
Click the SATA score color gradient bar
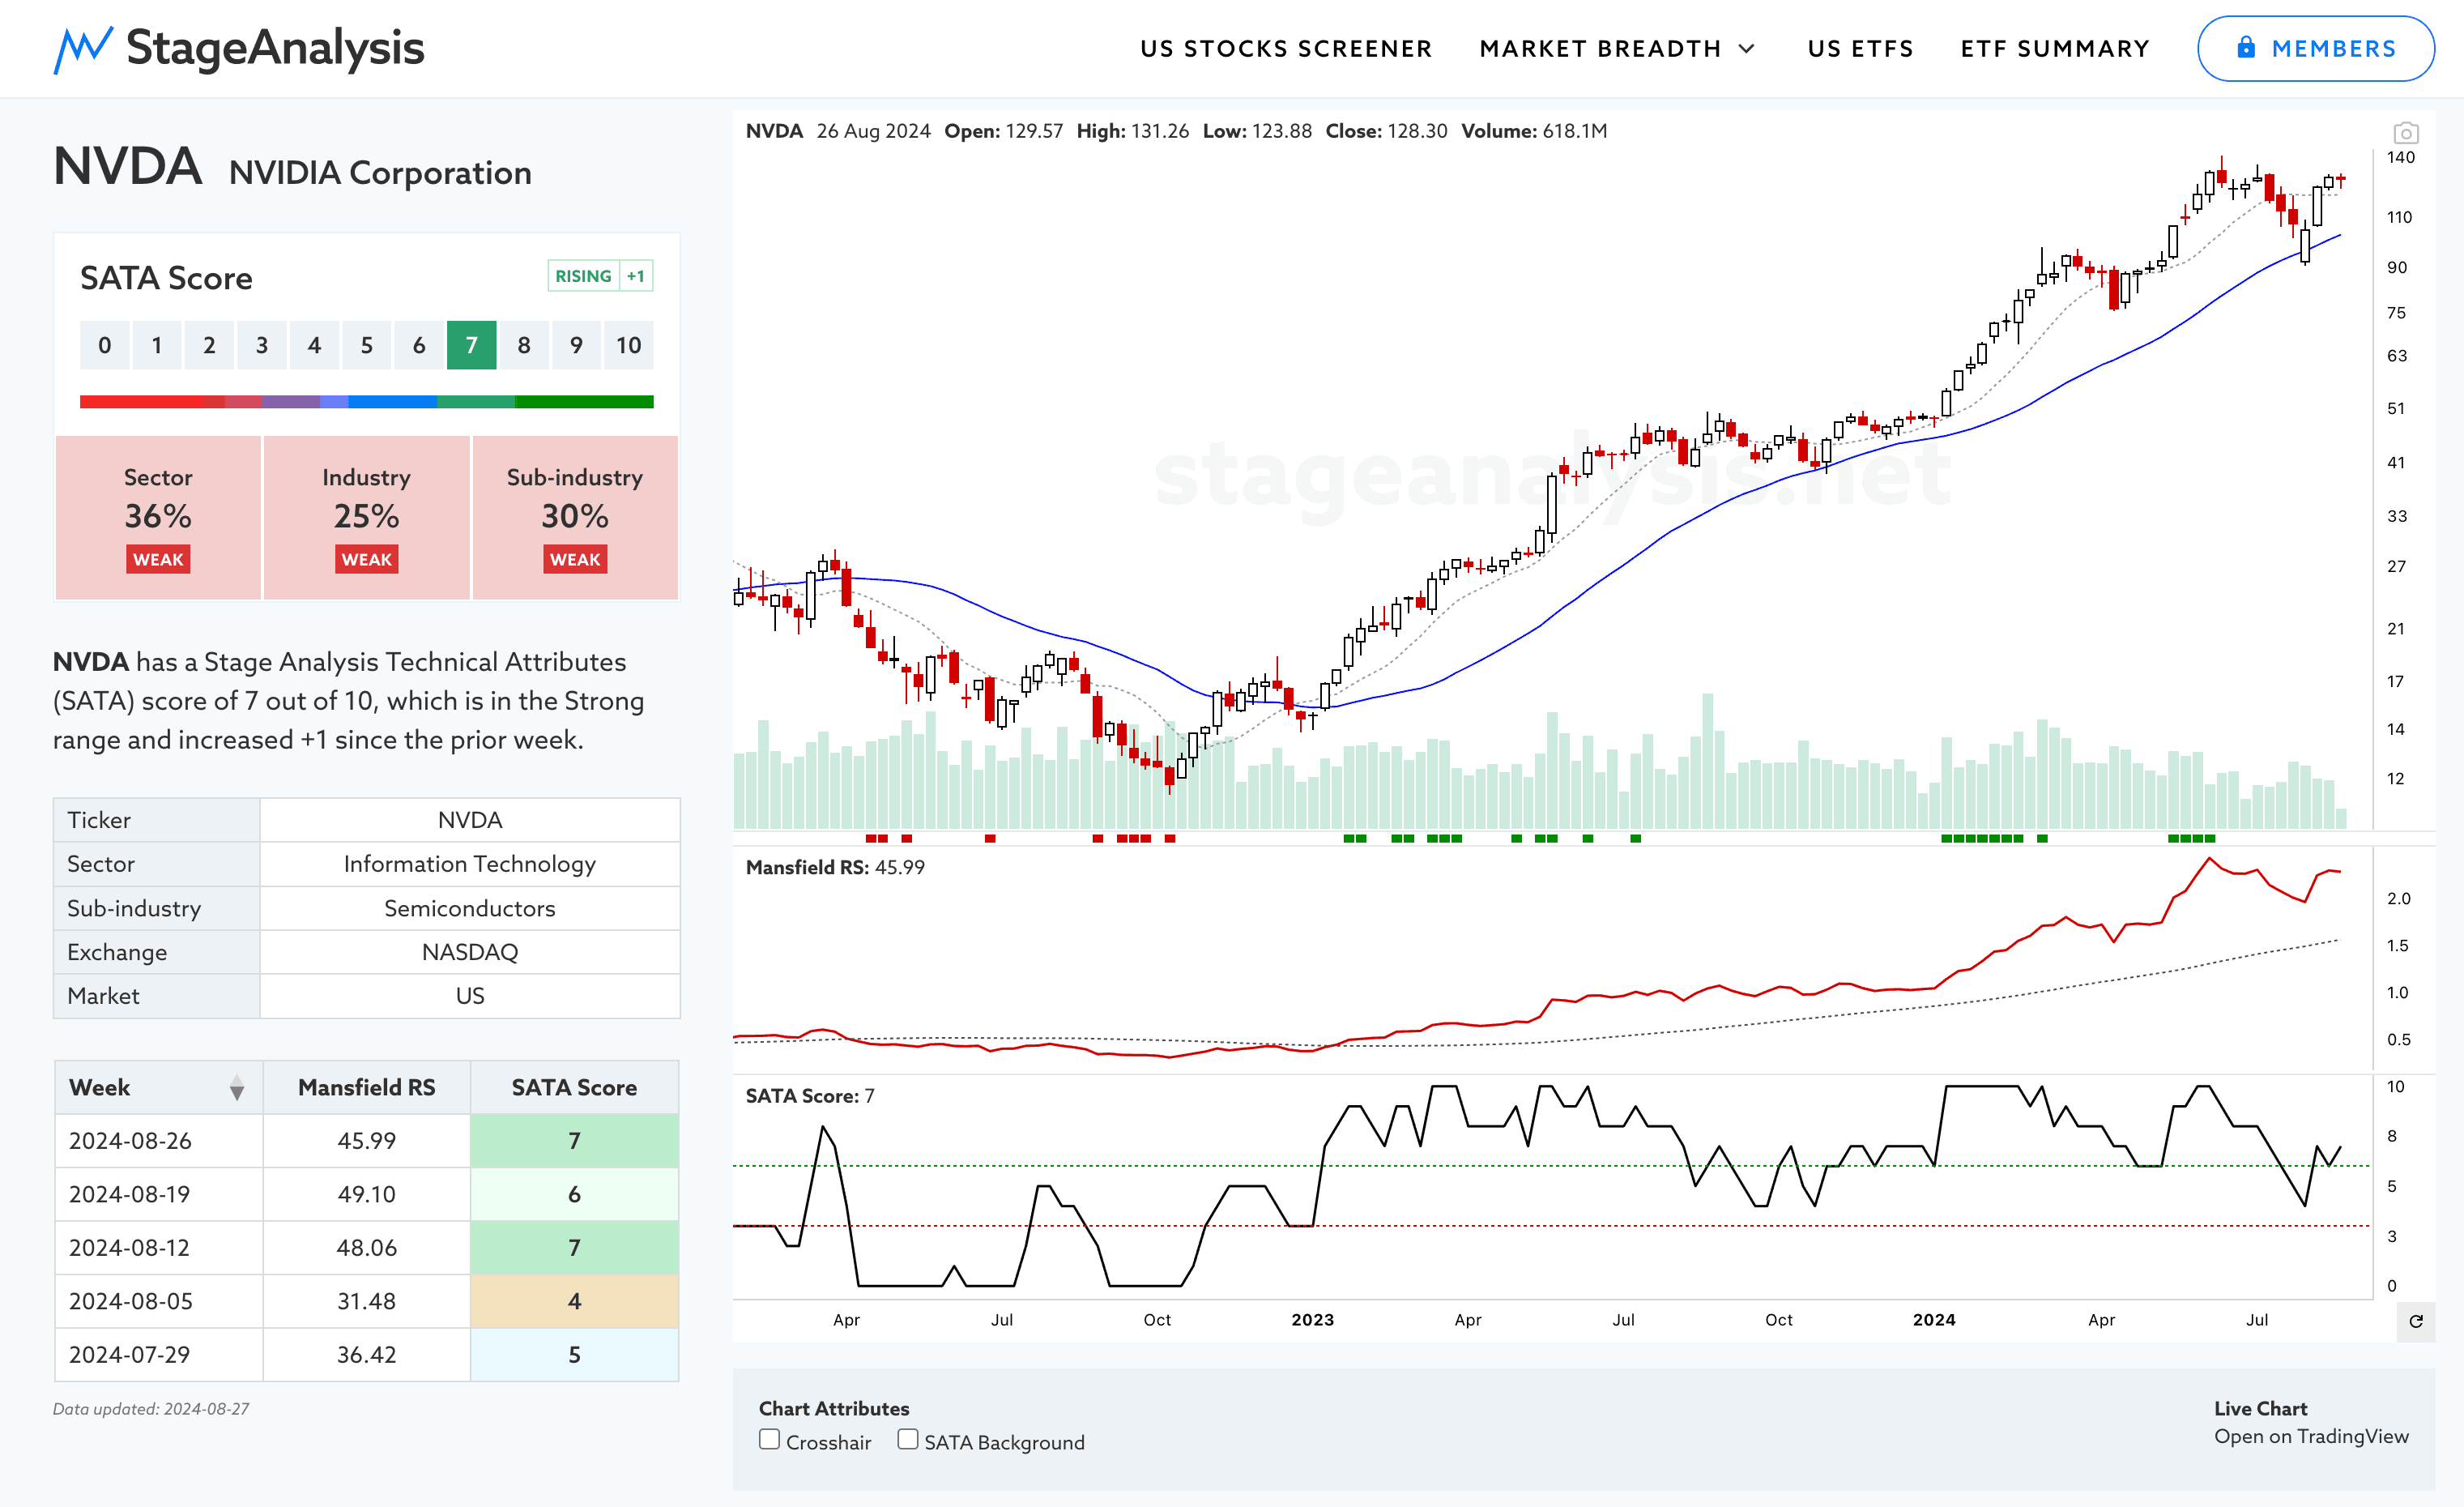point(366,402)
